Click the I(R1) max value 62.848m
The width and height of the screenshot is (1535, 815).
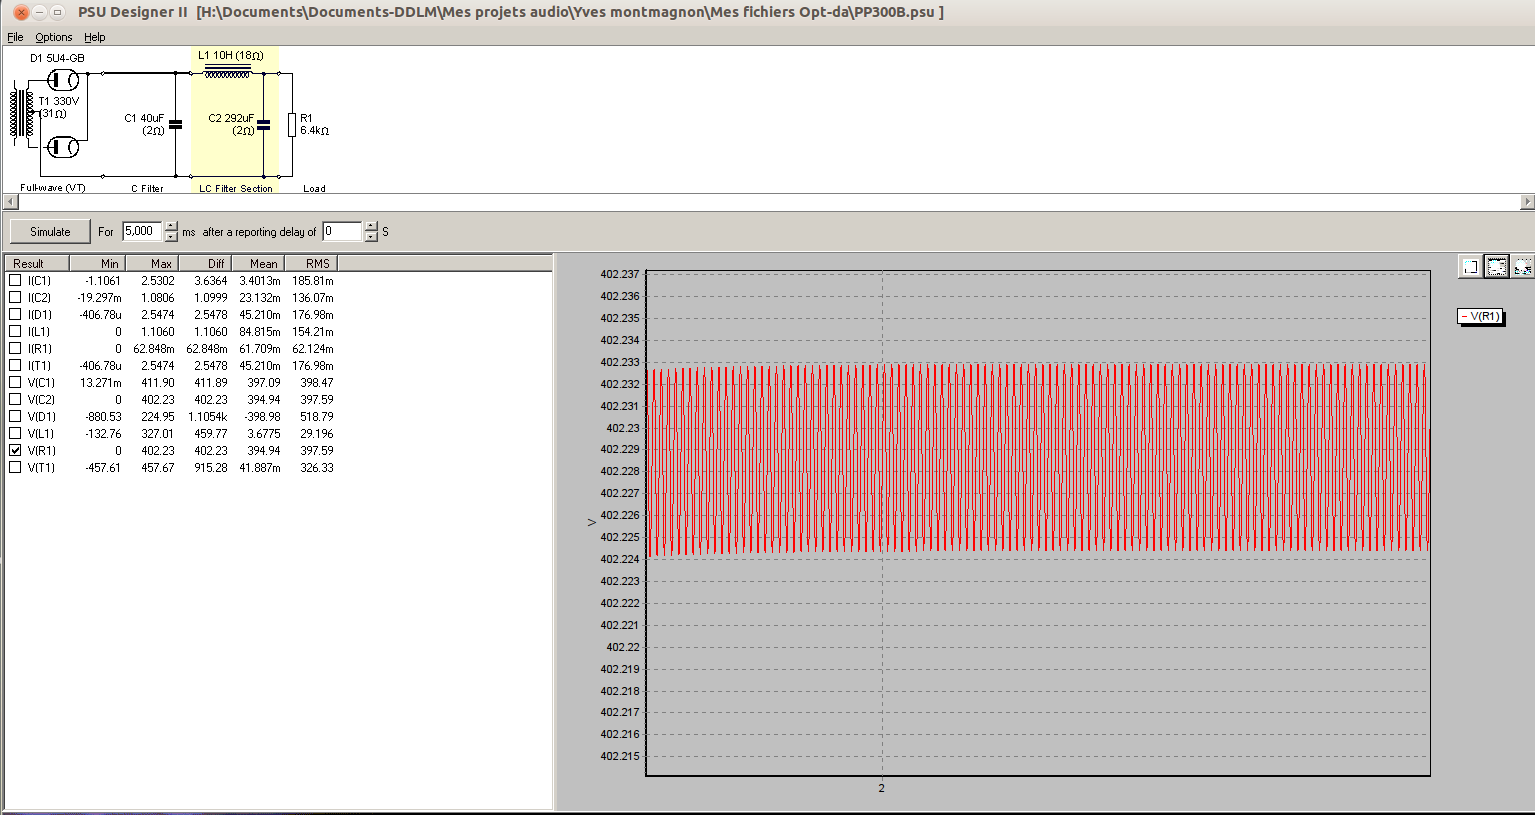[154, 348]
